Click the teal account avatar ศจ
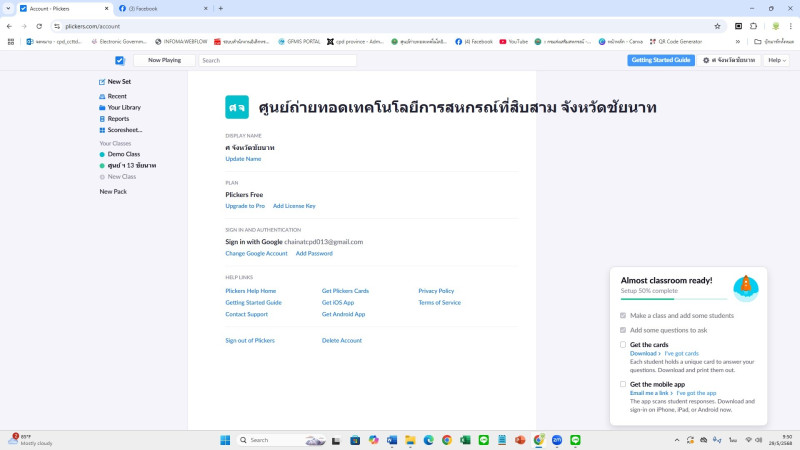800x450 pixels. coord(237,107)
